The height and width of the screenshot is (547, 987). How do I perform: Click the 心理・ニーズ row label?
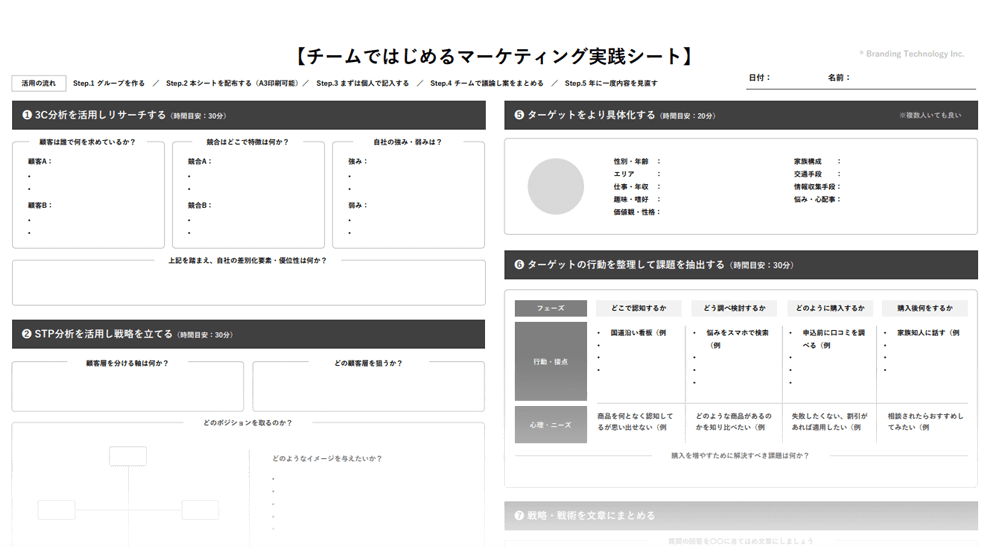pyautogui.click(x=550, y=424)
